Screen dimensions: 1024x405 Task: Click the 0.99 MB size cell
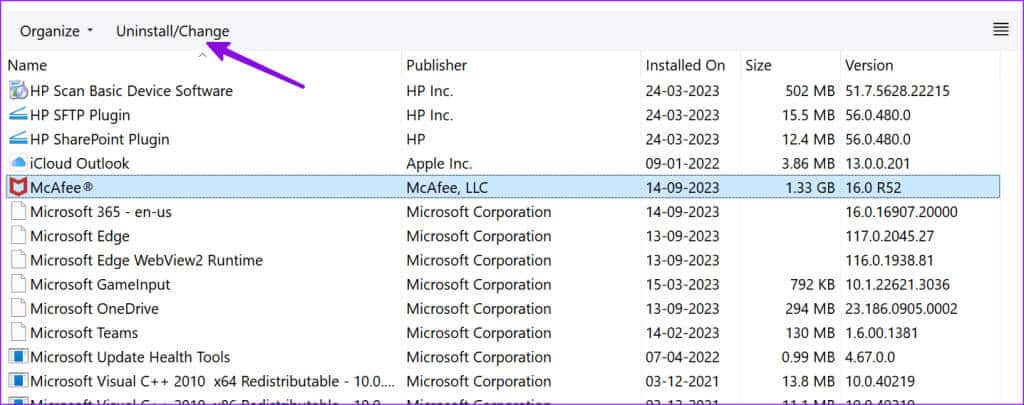(807, 357)
